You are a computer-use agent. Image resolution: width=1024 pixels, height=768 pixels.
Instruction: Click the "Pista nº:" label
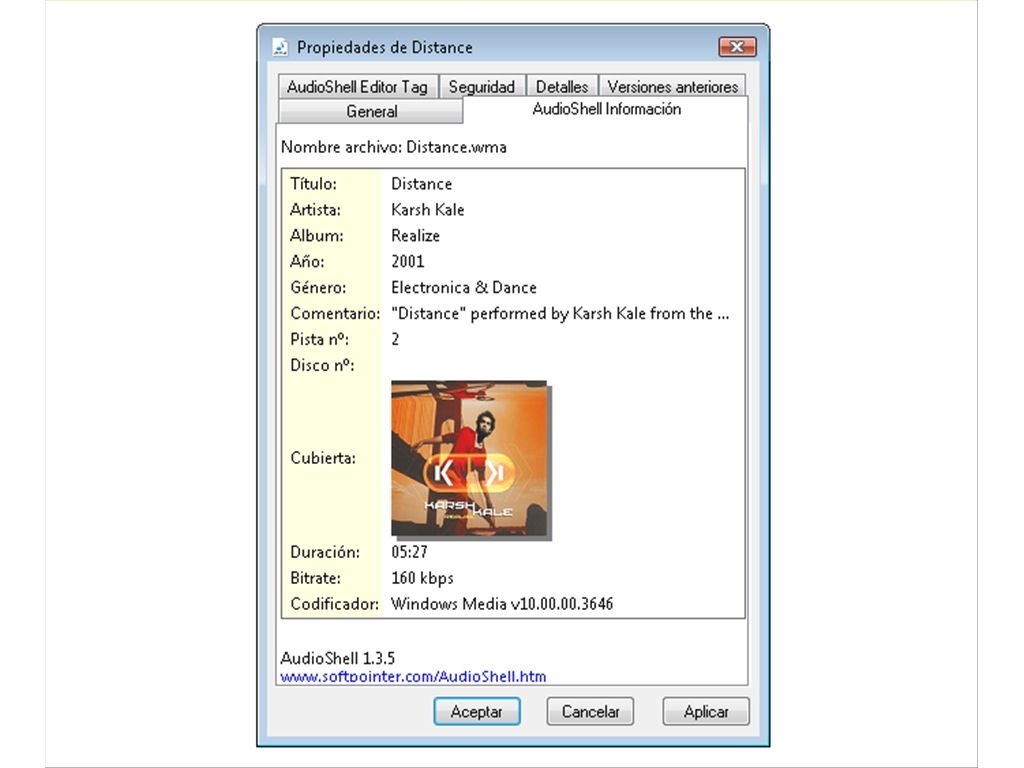pos(319,339)
